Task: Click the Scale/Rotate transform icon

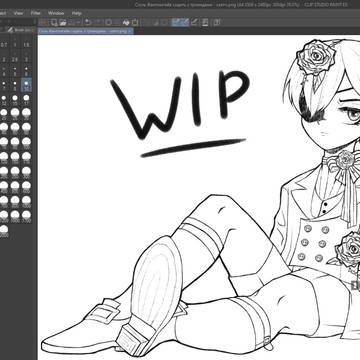Action: tap(135, 22)
